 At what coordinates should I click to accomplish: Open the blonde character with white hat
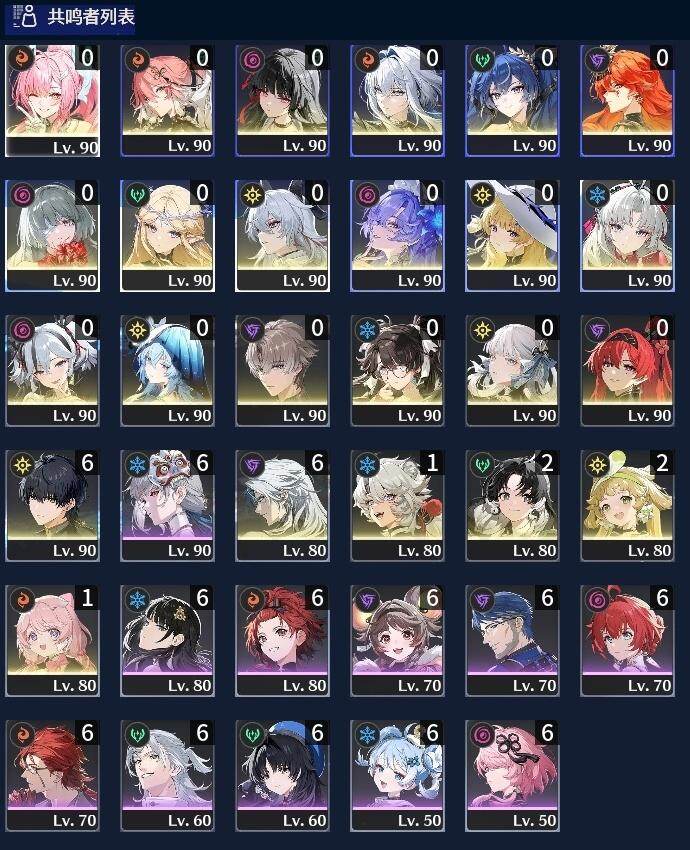(x=512, y=236)
